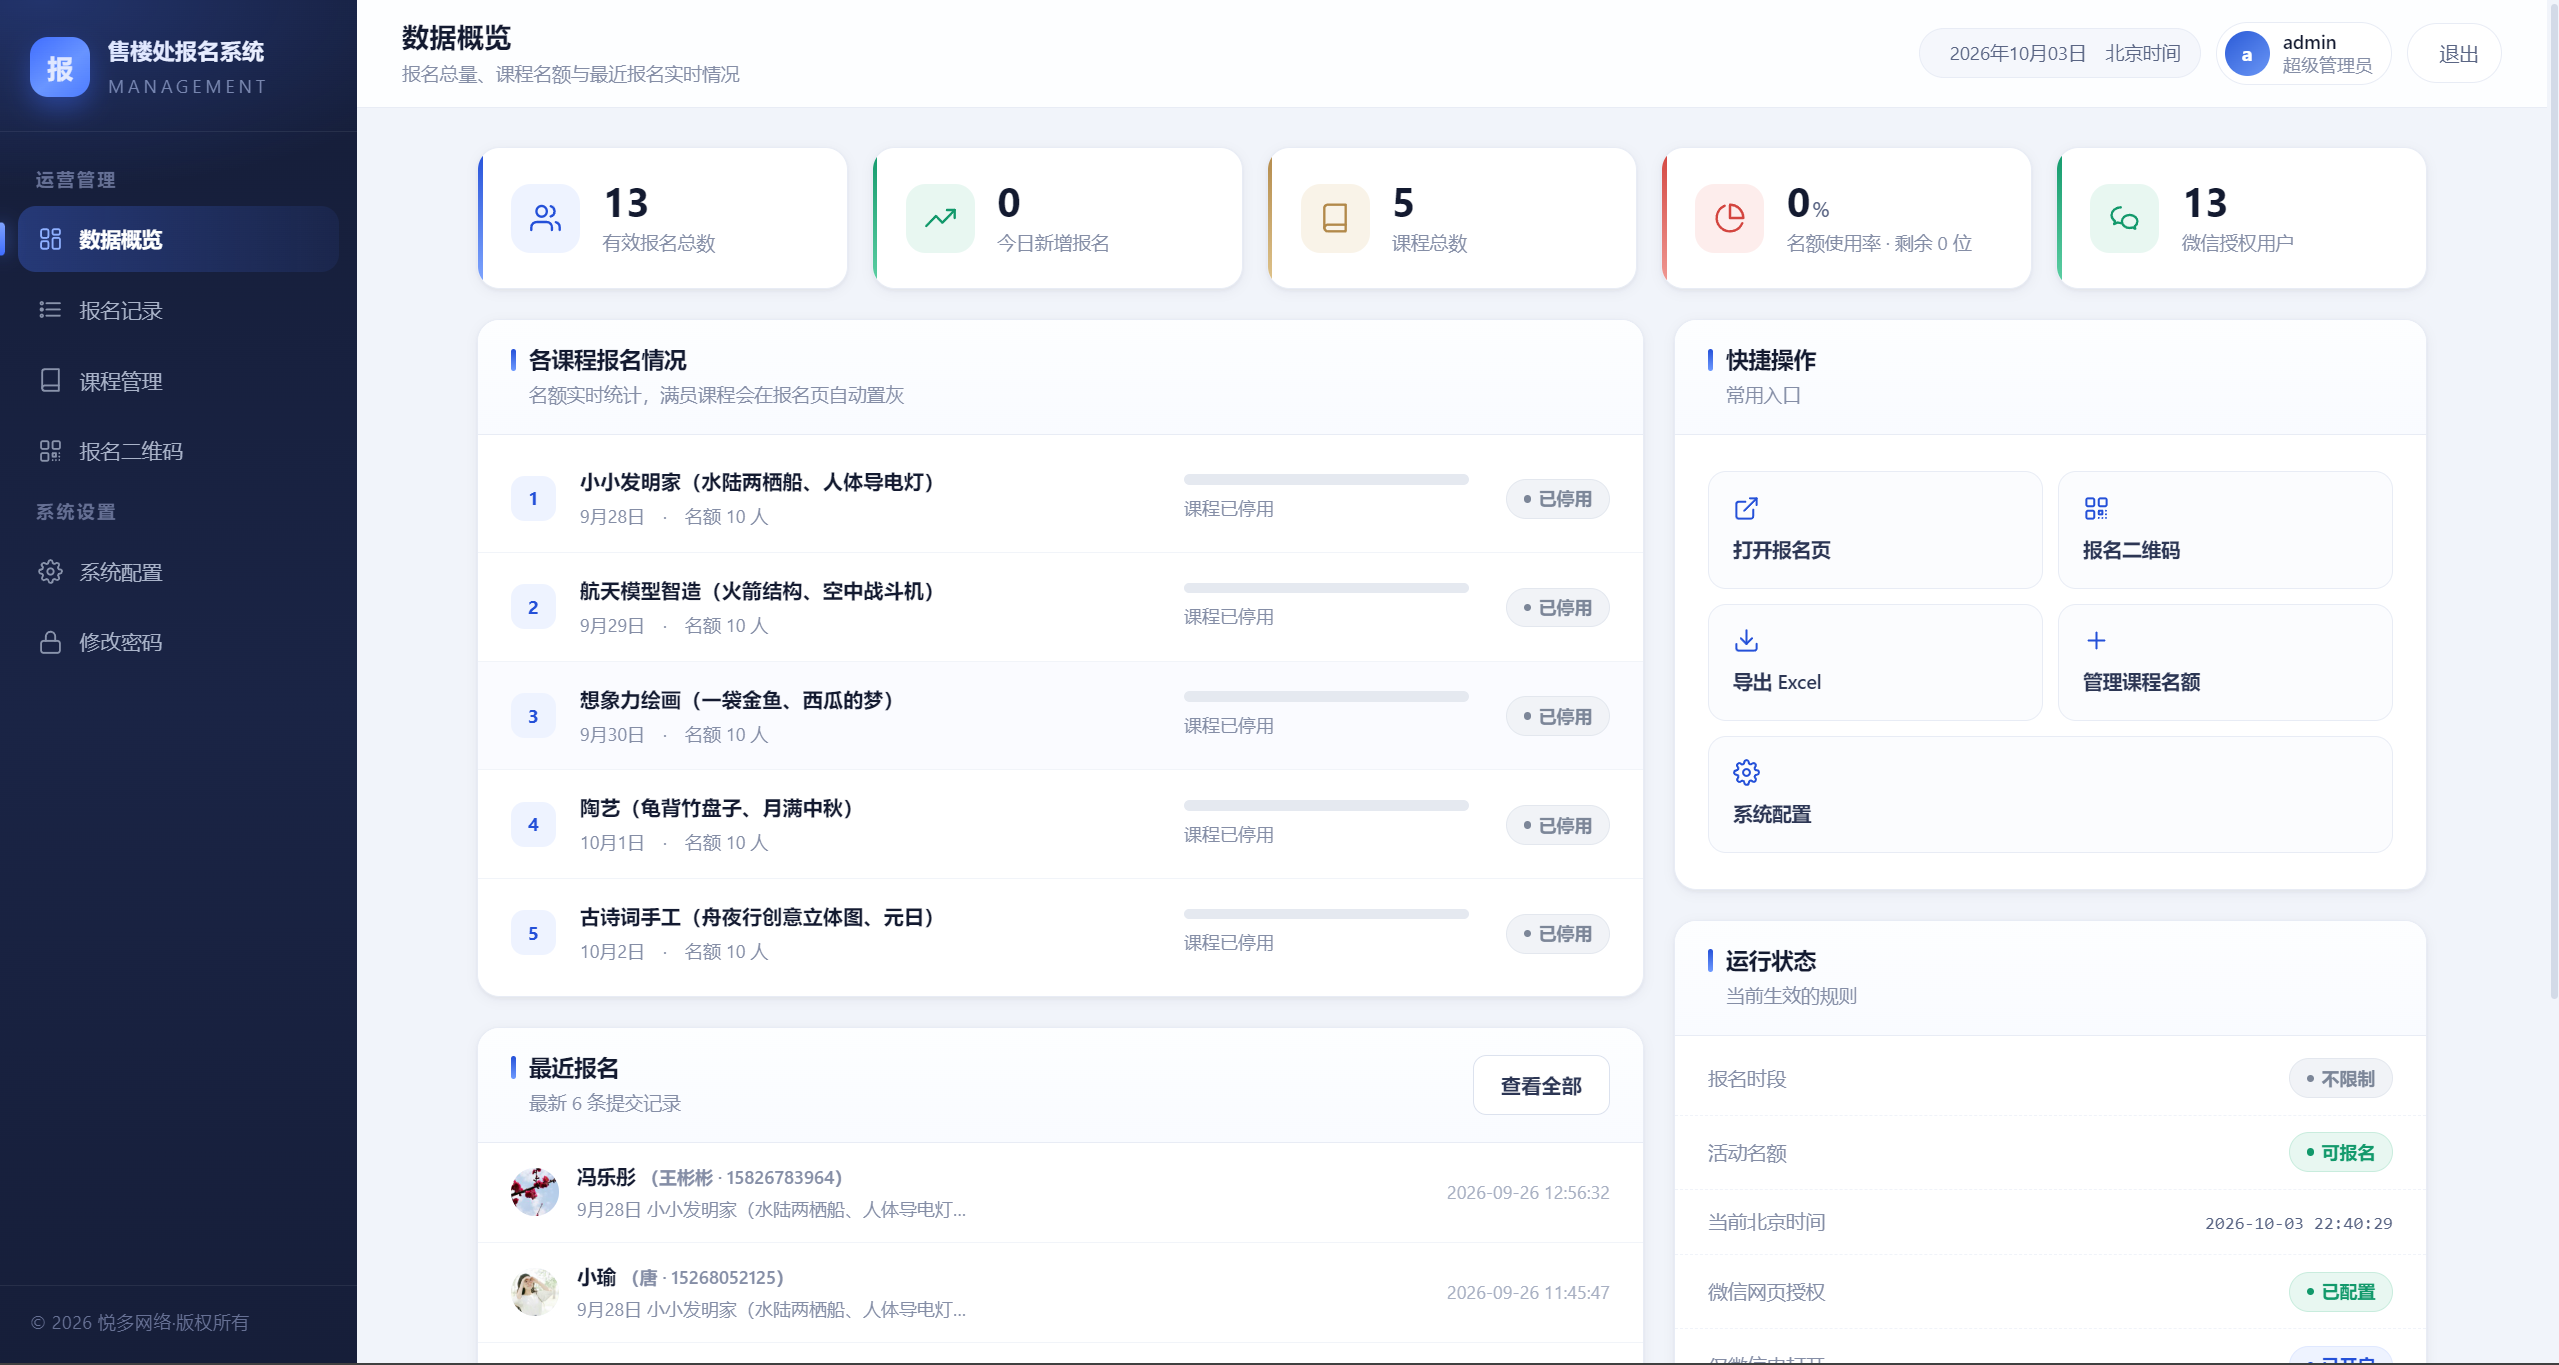This screenshot has height=1365, width=2559.
Task: Click the page vertical scrollbar
Action: coord(2552,500)
